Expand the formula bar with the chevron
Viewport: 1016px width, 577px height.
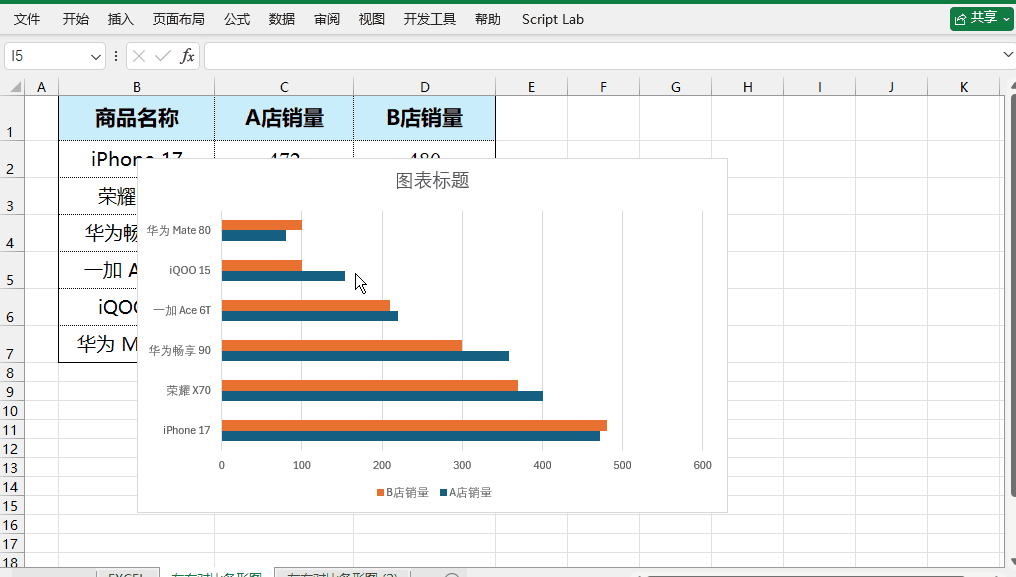(x=1007, y=56)
